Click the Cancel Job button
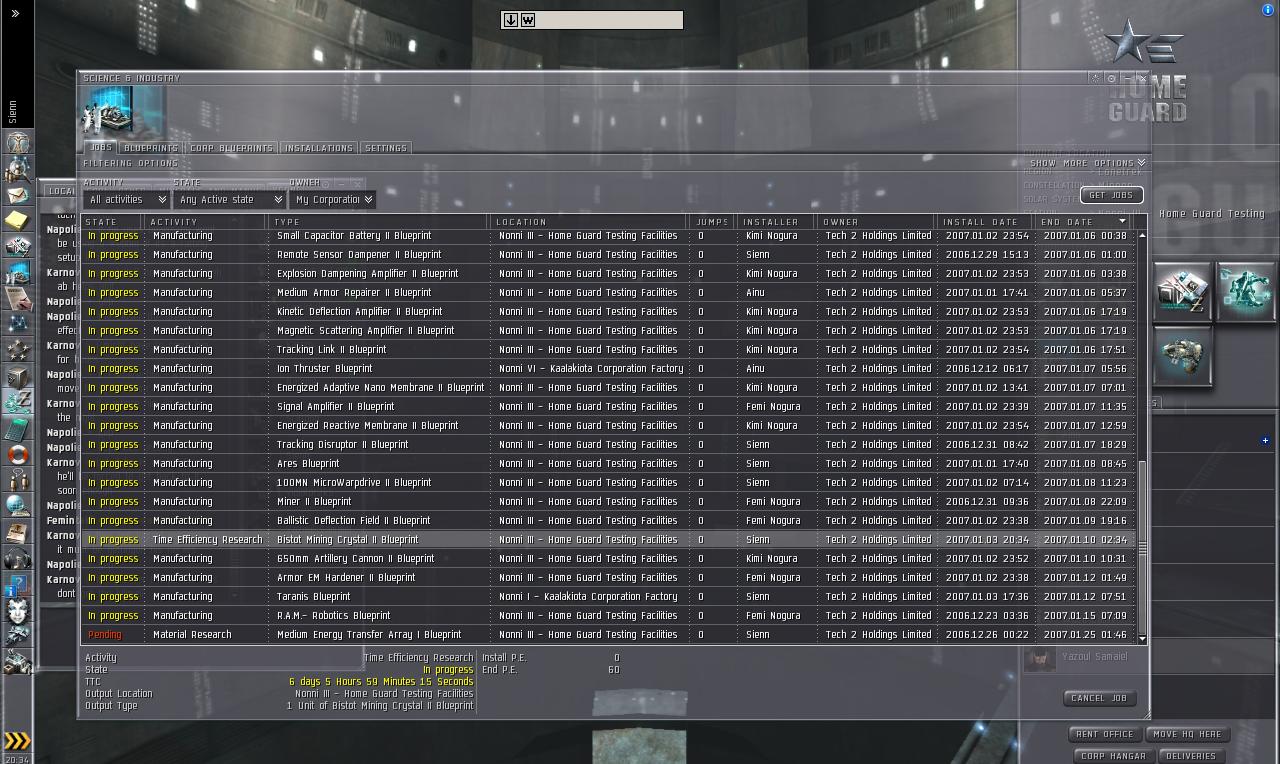 click(x=1099, y=698)
